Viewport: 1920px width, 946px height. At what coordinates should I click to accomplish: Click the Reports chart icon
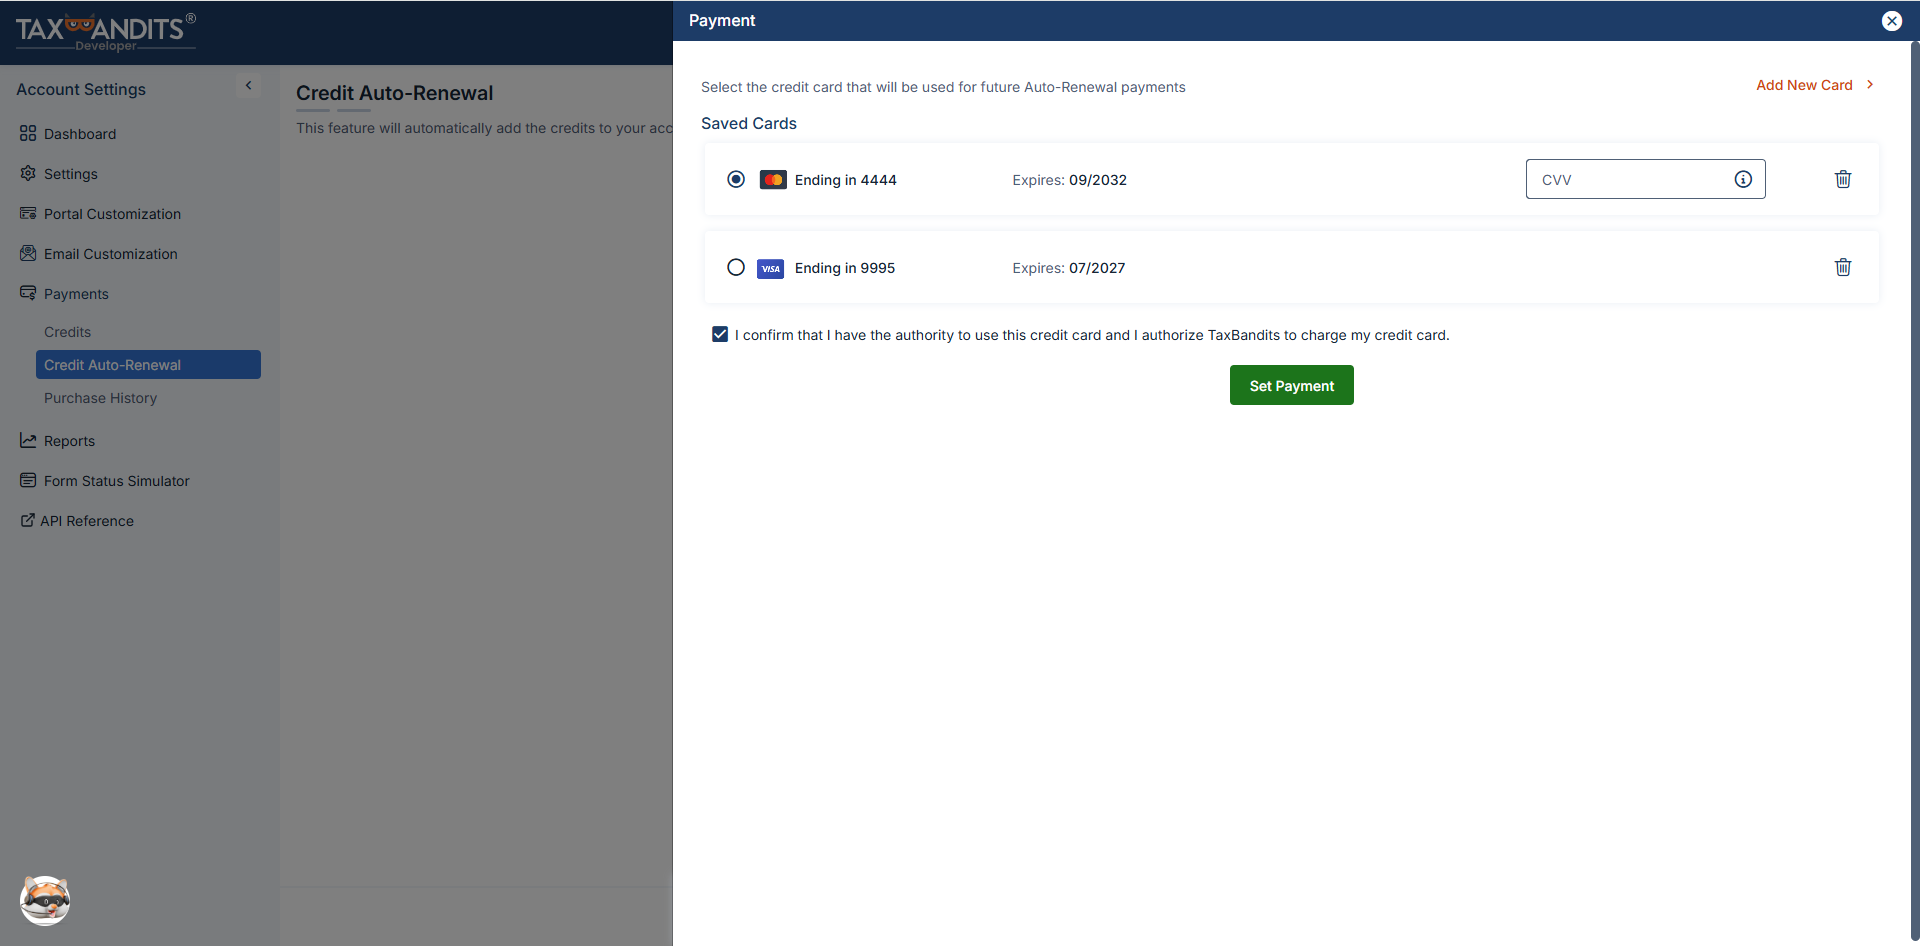pyautogui.click(x=28, y=440)
